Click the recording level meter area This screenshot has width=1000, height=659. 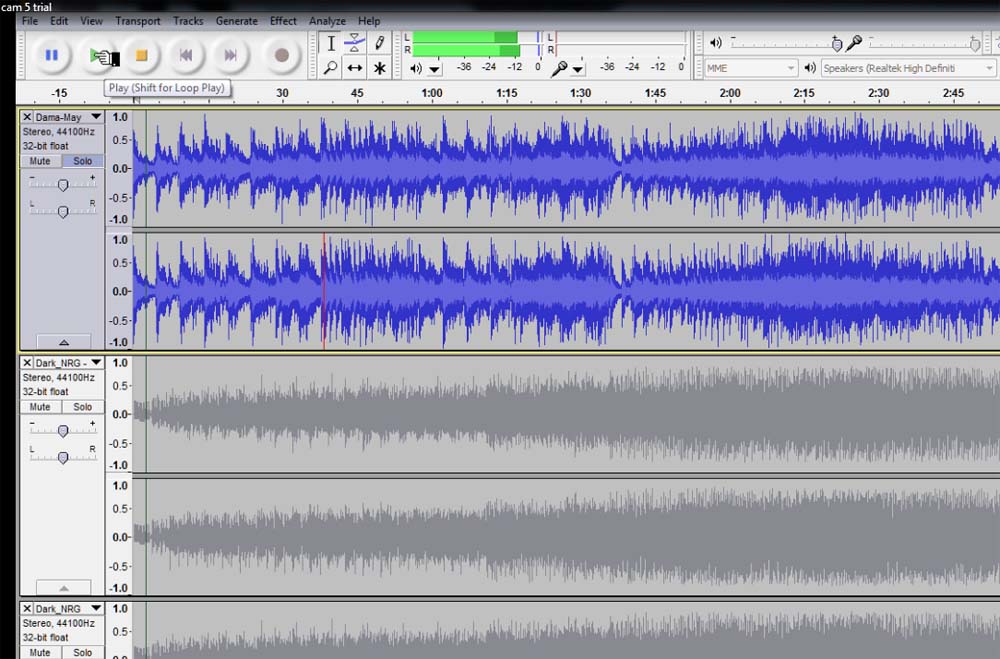point(622,43)
